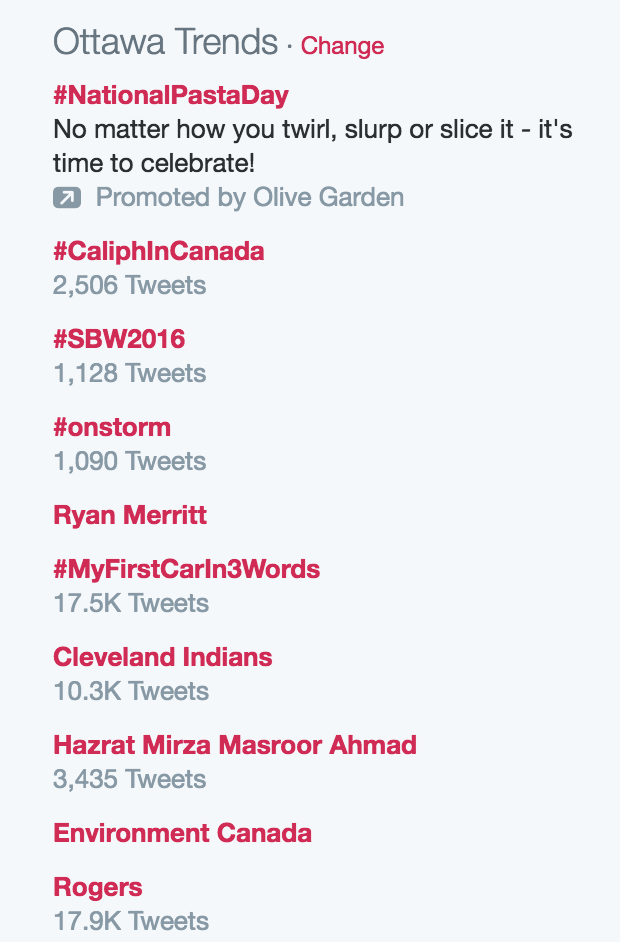Select the Rogers trending topic
The height and width of the screenshot is (942, 620).
click(x=98, y=887)
